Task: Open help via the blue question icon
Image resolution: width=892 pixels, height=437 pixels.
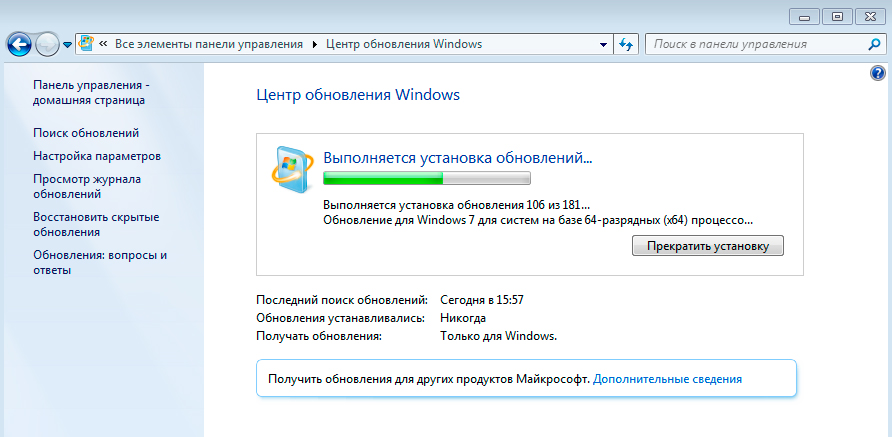Action: (x=878, y=73)
